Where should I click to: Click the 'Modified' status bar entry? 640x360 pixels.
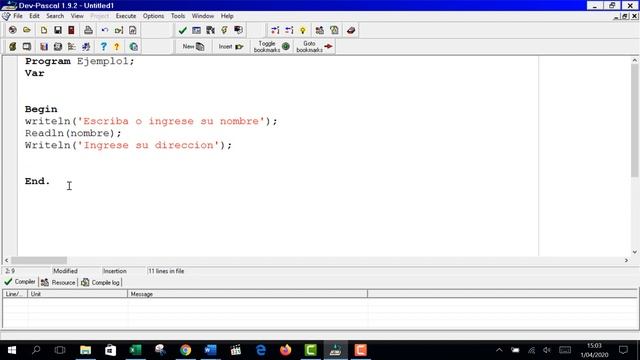tap(65, 271)
